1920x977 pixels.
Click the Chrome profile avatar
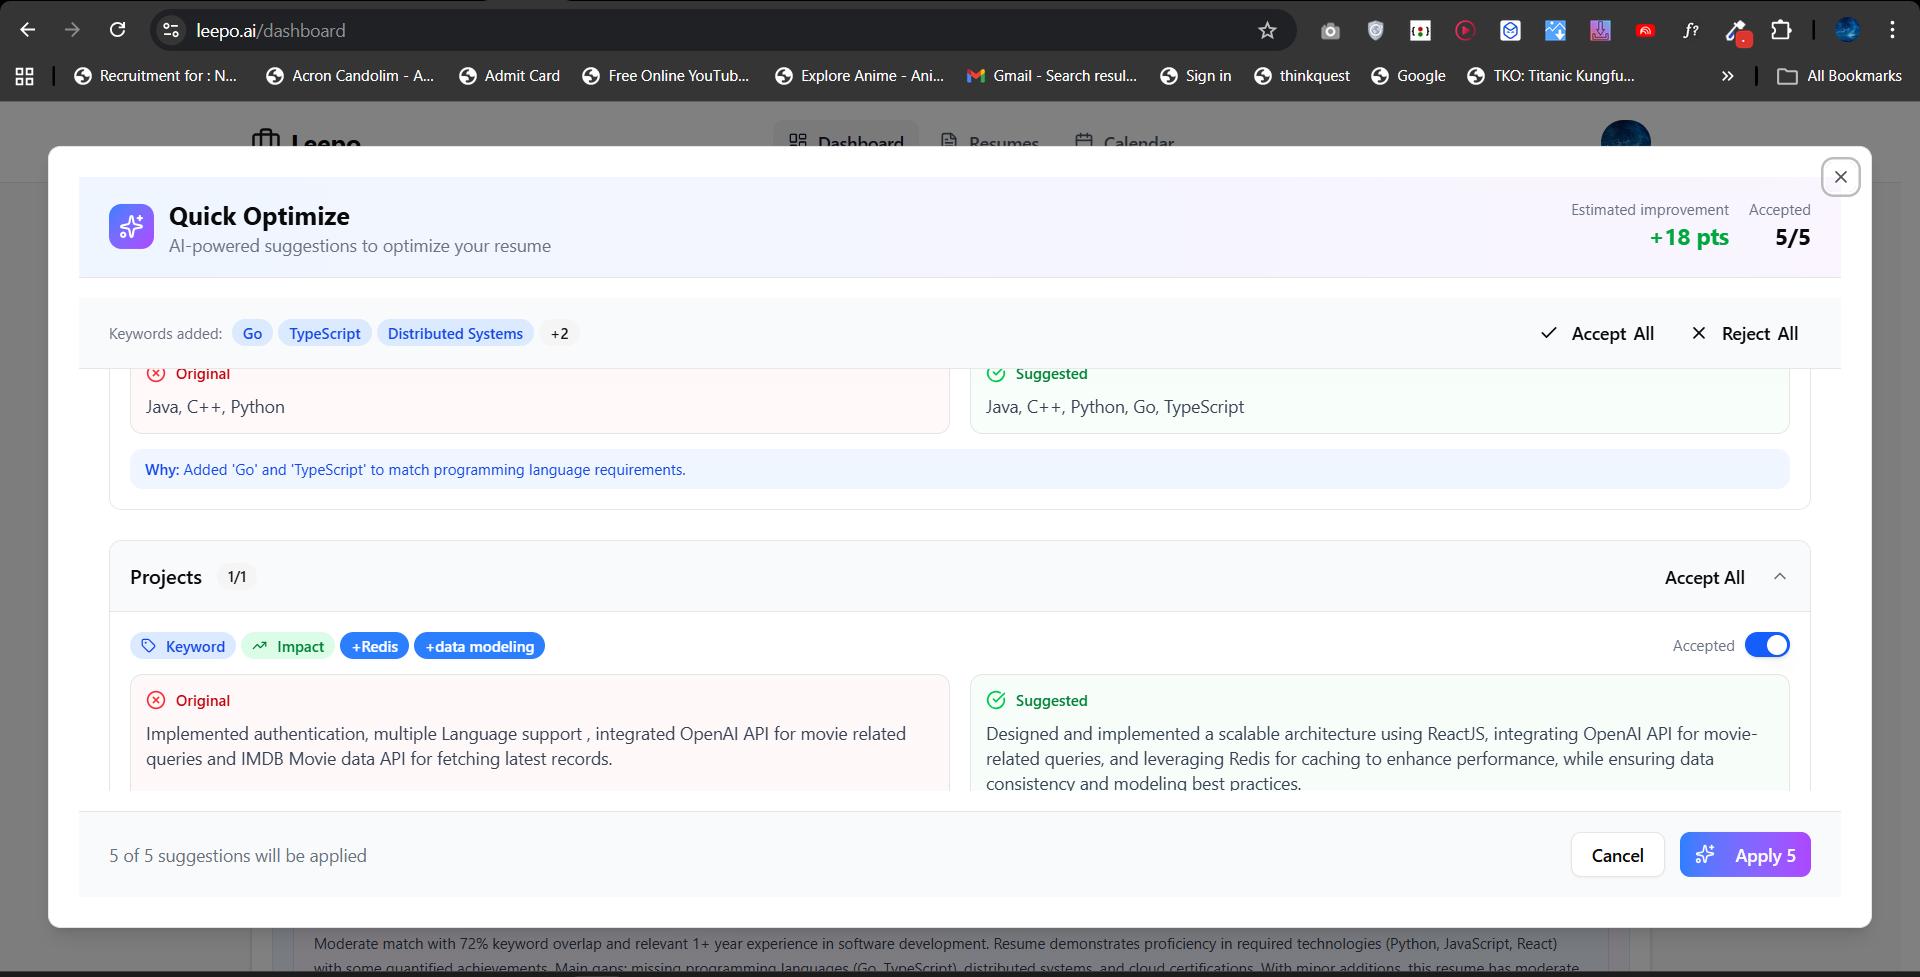coord(1846,30)
